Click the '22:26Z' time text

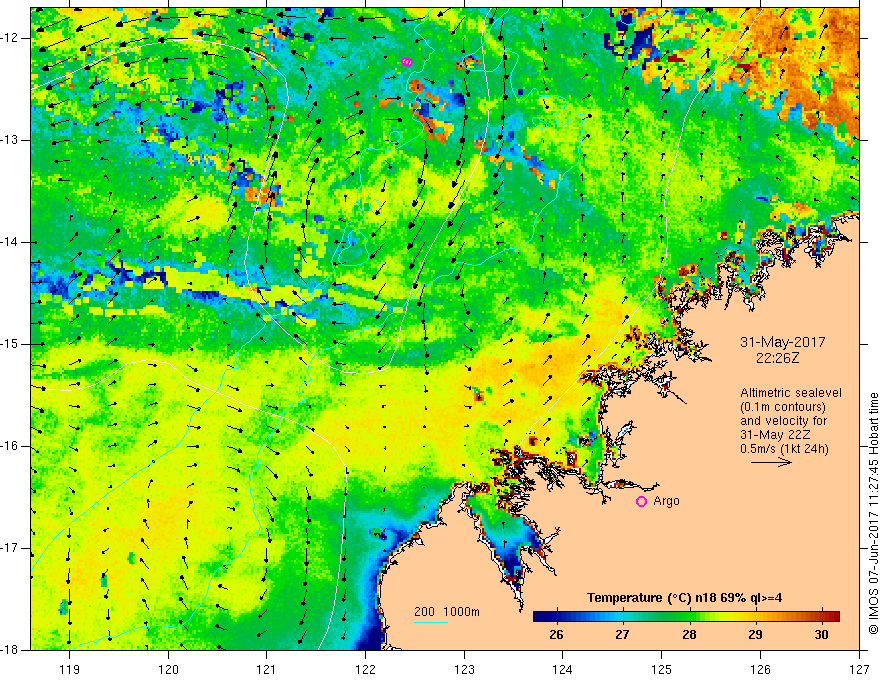(778, 357)
